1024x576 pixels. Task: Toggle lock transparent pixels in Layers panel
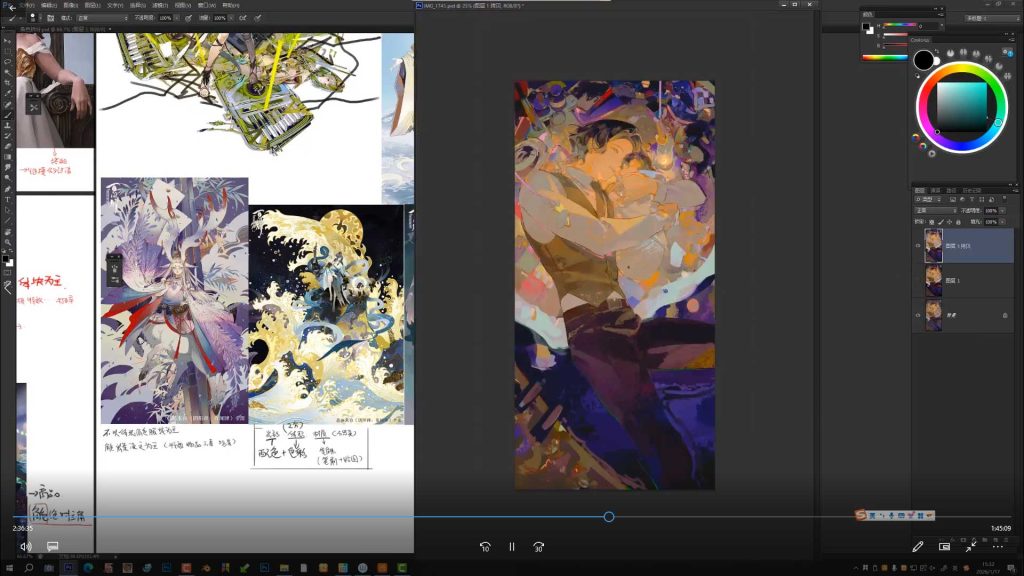tap(932, 222)
